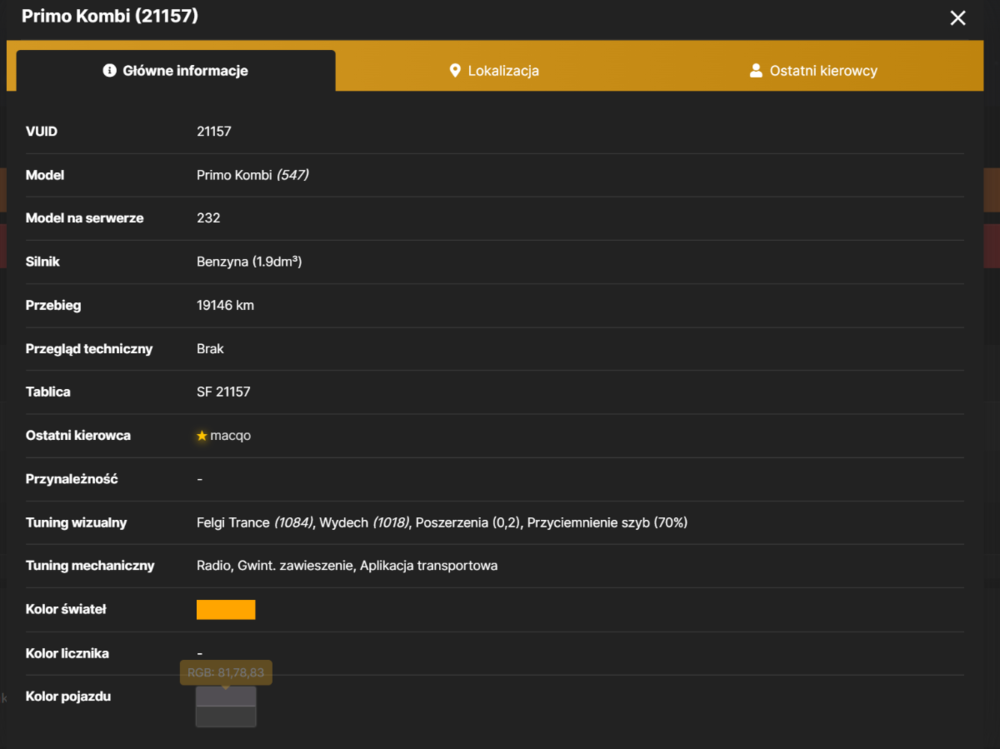
Task: Click the map pin icon beside Lokalizacja
Action: point(455,70)
